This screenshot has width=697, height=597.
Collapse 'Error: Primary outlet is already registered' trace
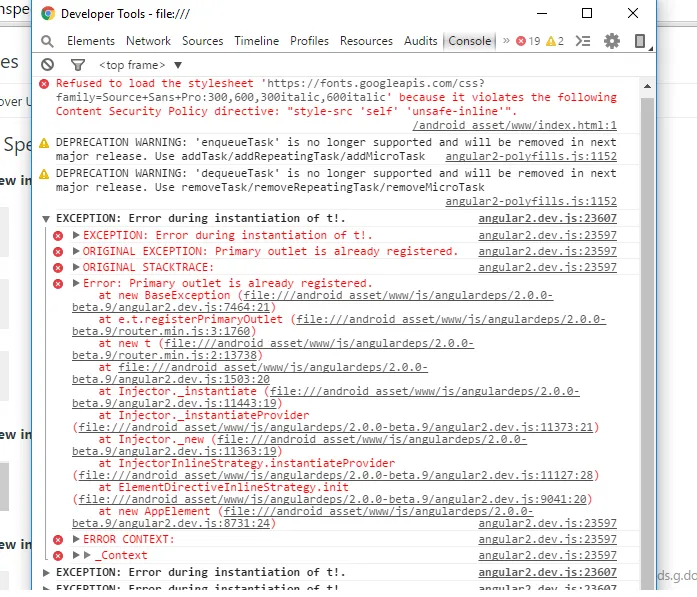pyautogui.click(x=76, y=283)
